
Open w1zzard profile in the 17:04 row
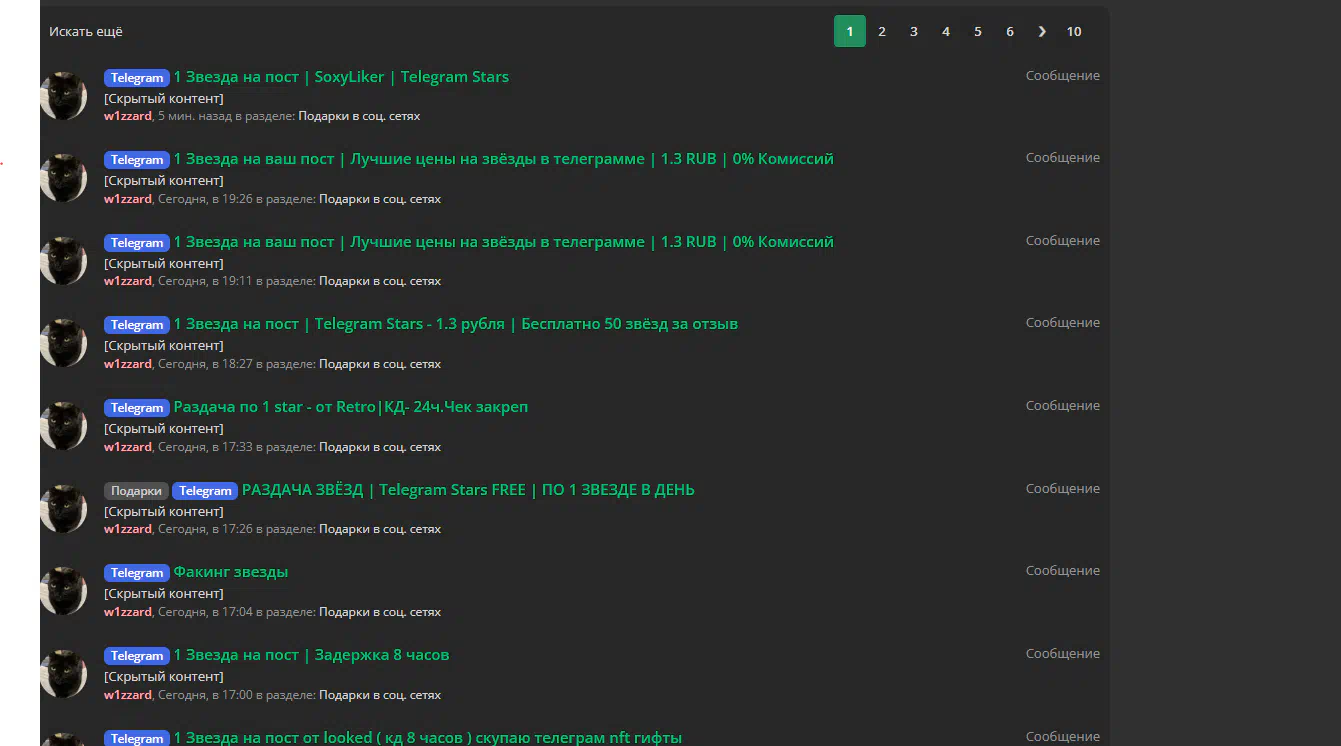point(128,612)
